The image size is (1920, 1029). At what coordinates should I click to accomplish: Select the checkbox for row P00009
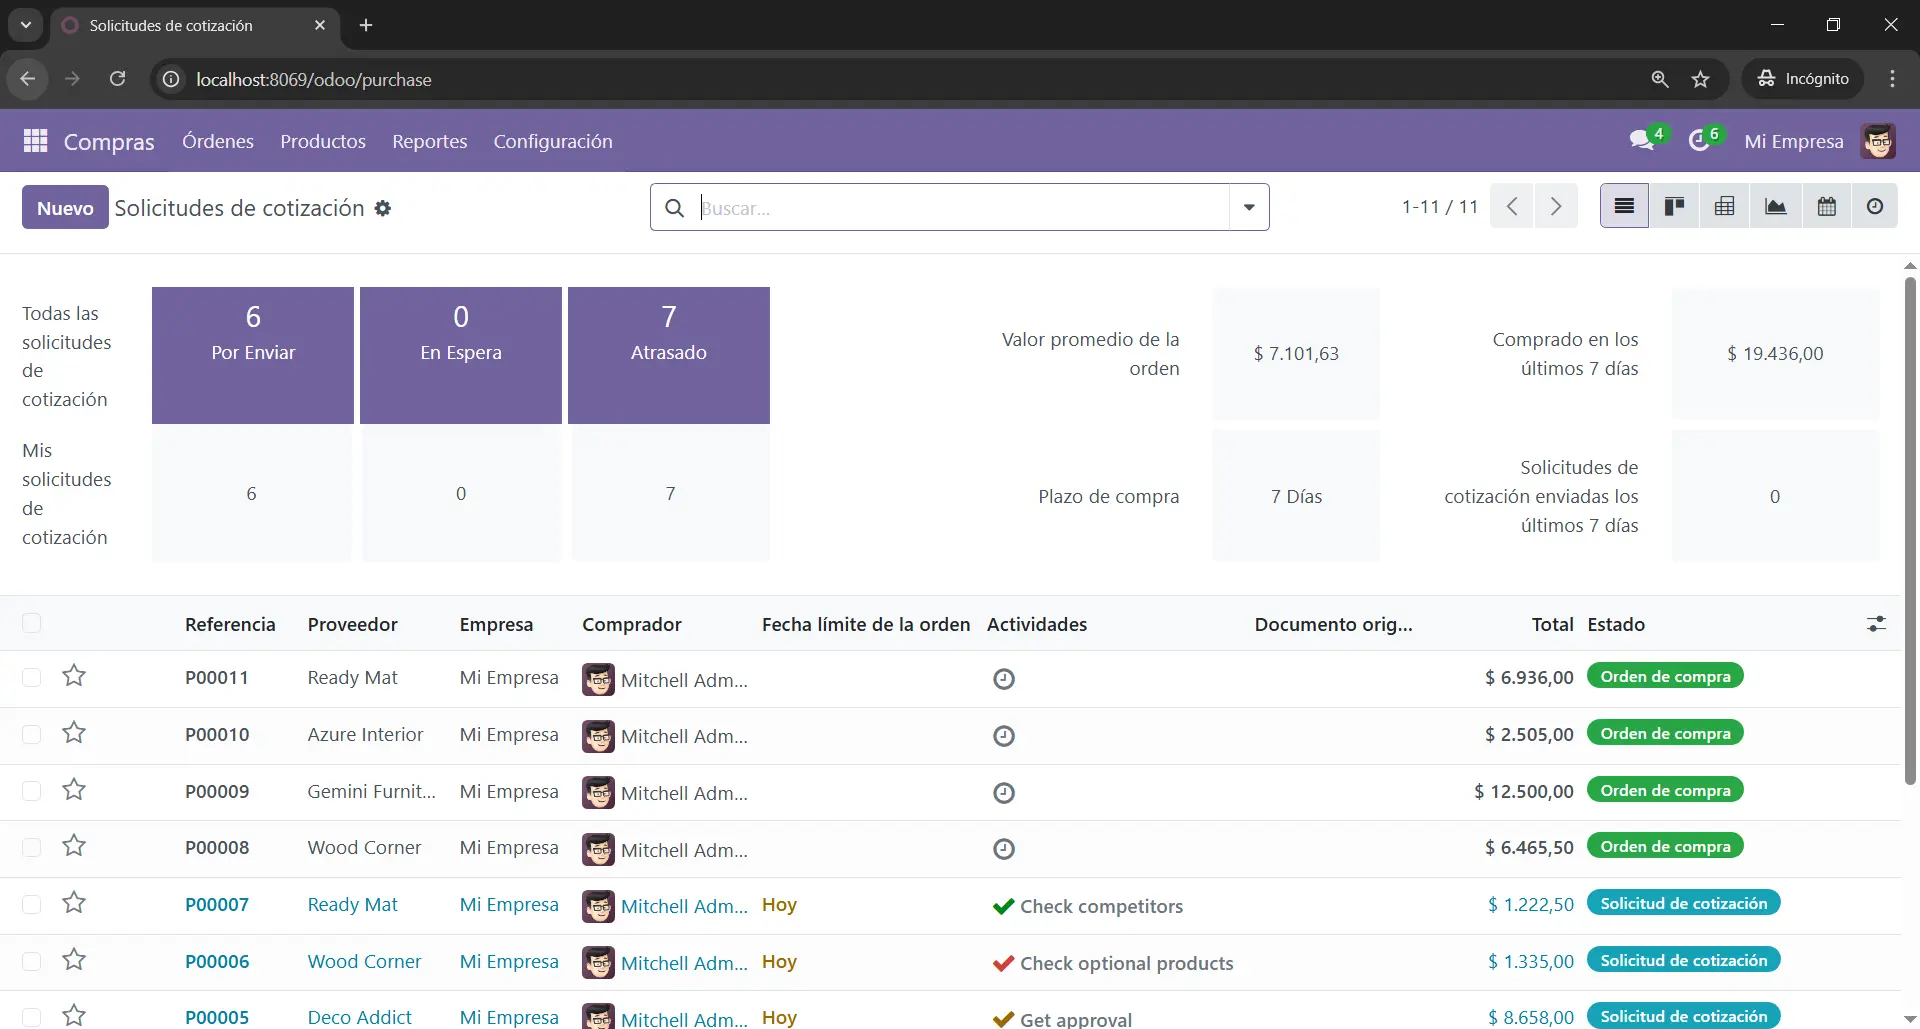[x=32, y=791]
